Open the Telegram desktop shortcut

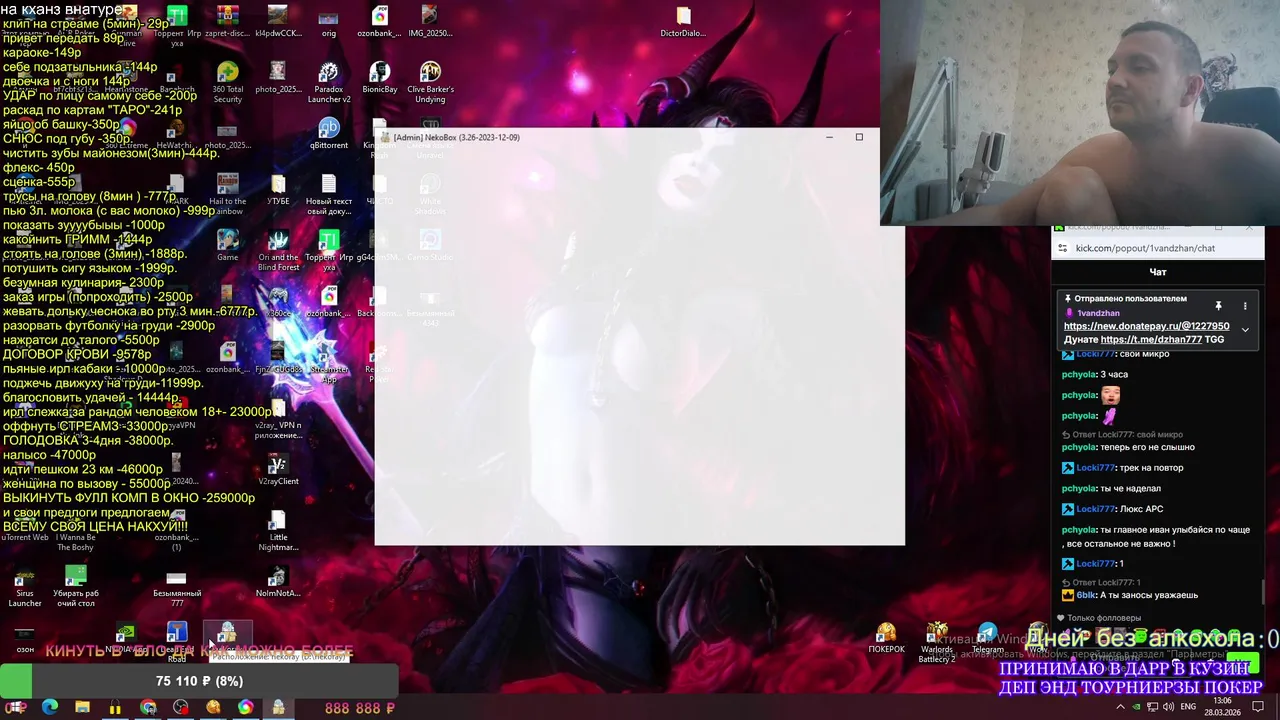[988, 638]
